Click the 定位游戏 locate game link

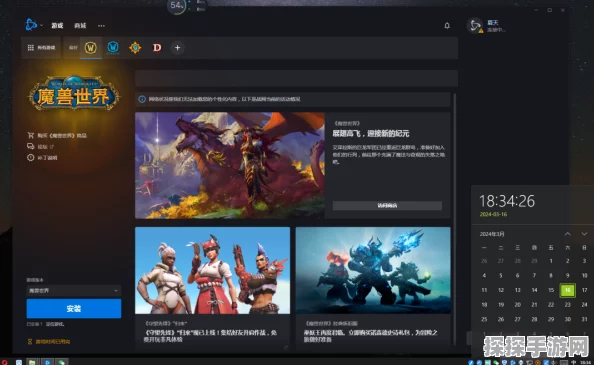click(x=55, y=324)
